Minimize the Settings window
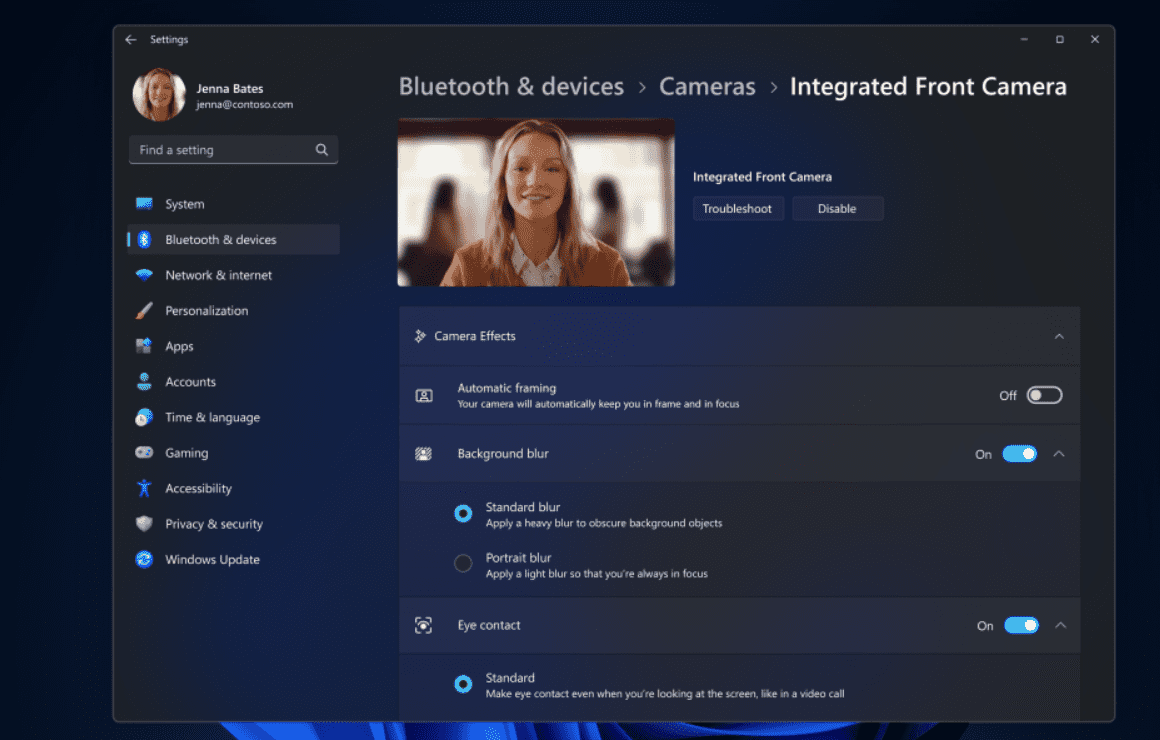 tap(1024, 39)
